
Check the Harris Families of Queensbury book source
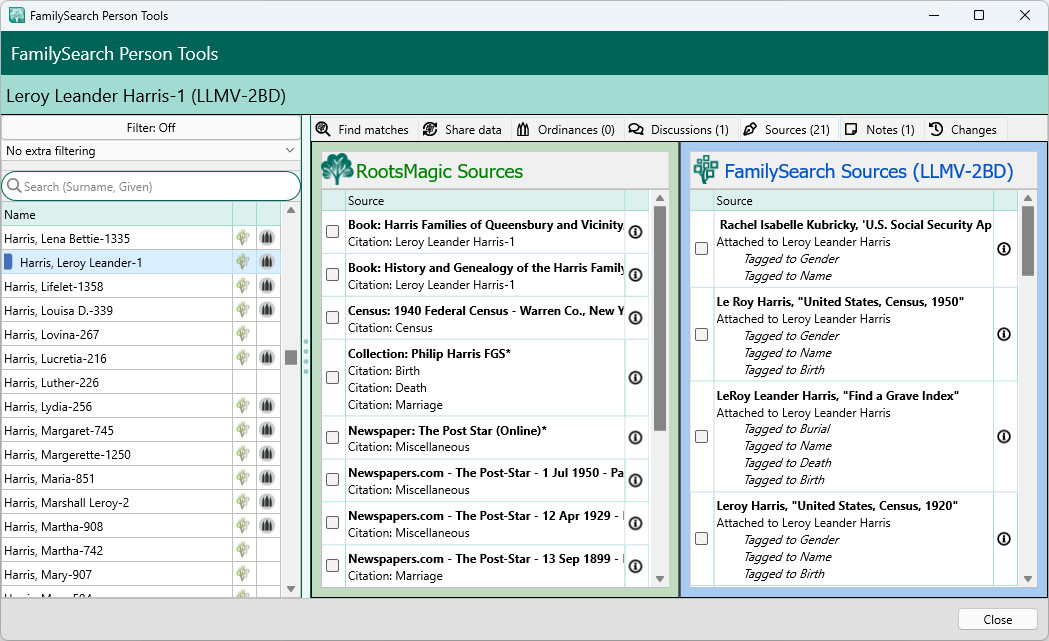pyautogui.click(x=333, y=232)
